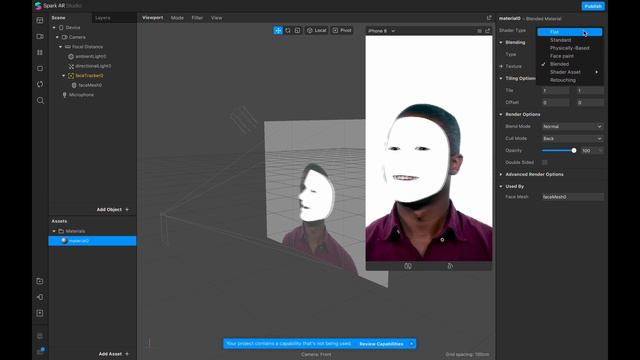Open the iPhone 8 simulator device dropdown
Viewport: 640px width, 360px height.
(381, 31)
